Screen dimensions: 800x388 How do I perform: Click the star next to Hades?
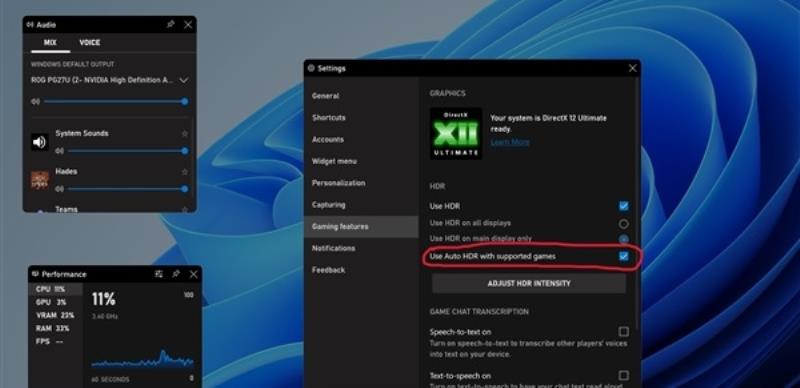click(x=185, y=172)
